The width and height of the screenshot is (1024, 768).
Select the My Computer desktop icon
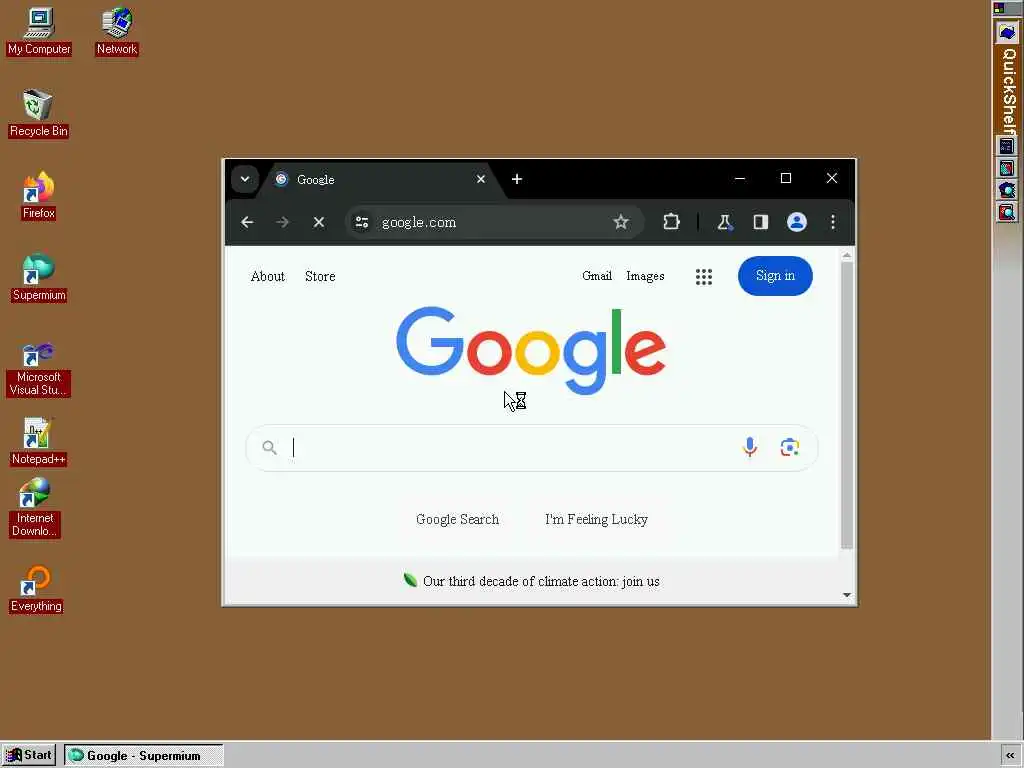(x=39, y=31)
